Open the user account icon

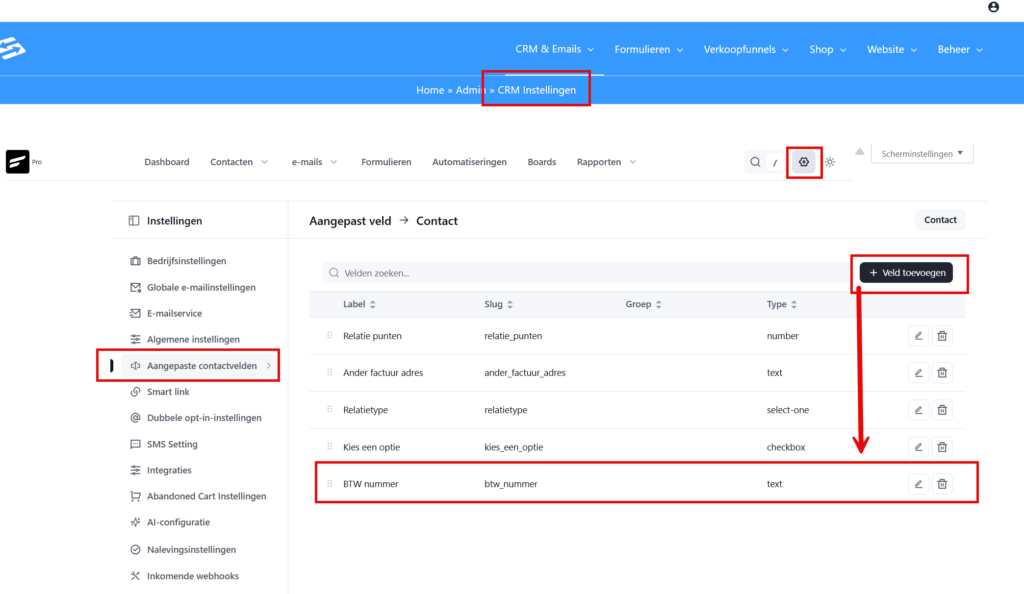(993, 7)
